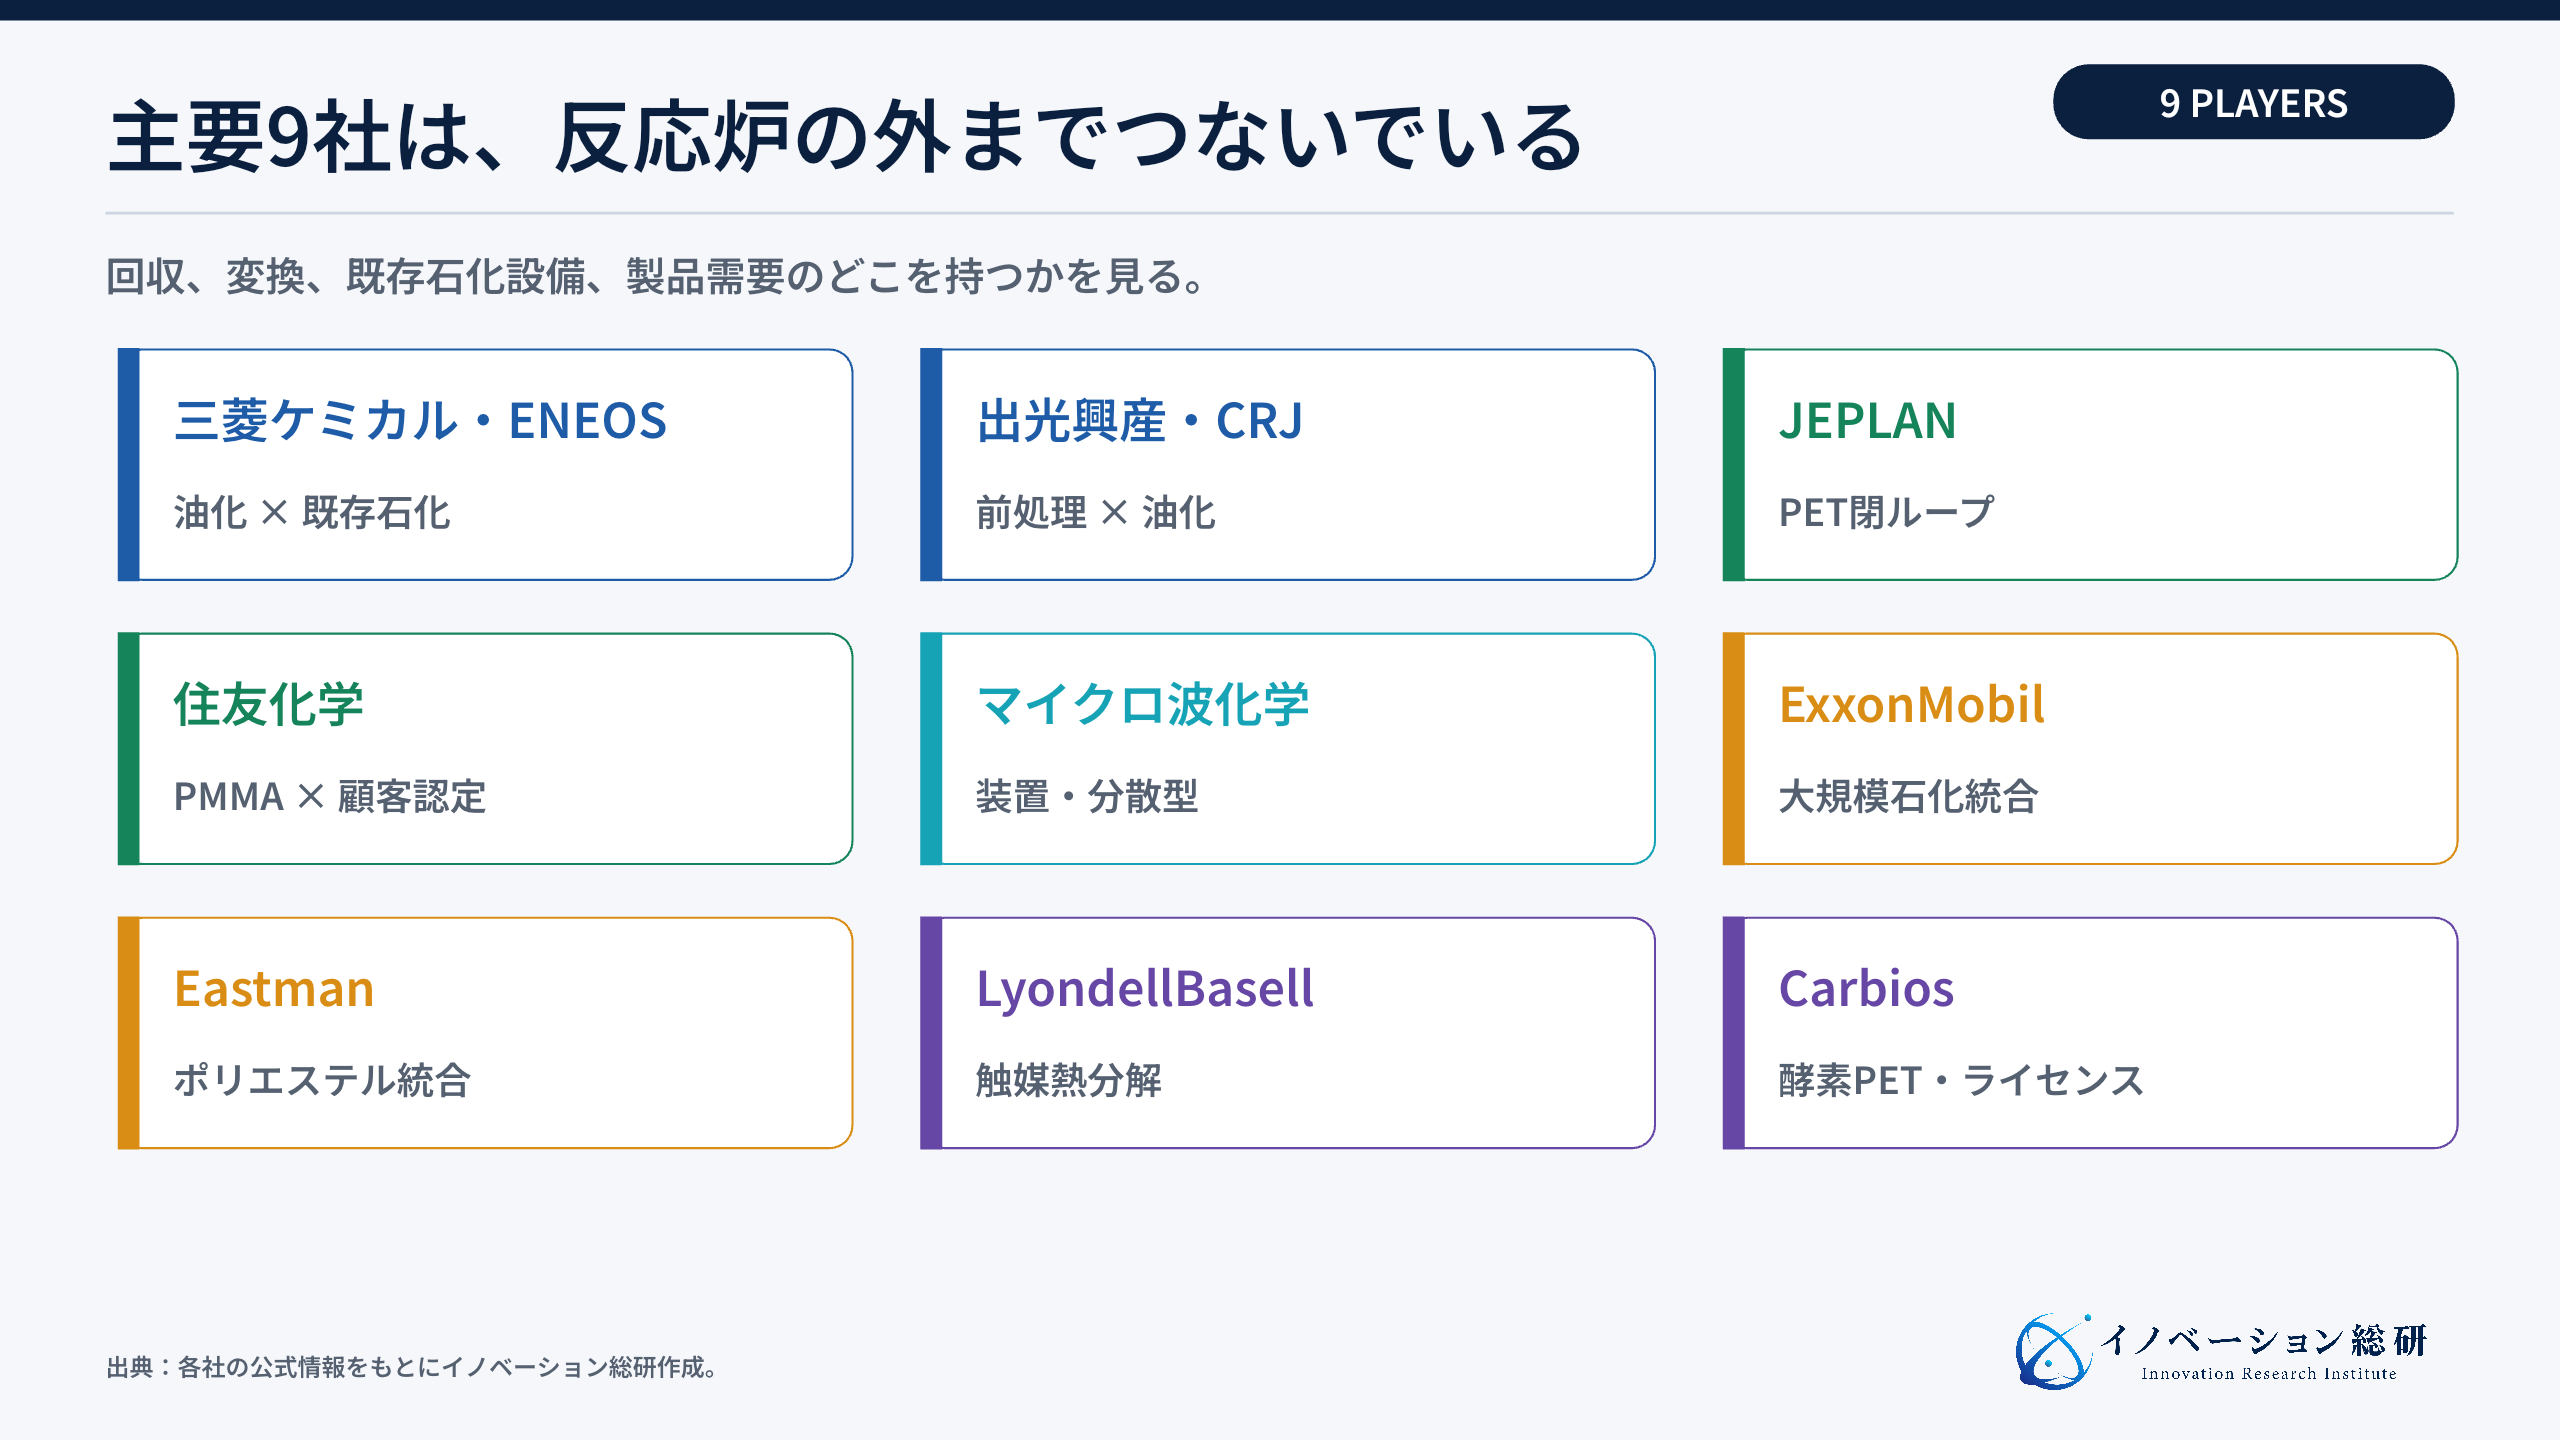Select the 油化 × 既存石化 description
The image size is (2560, 1440).
tap(312, 512)
